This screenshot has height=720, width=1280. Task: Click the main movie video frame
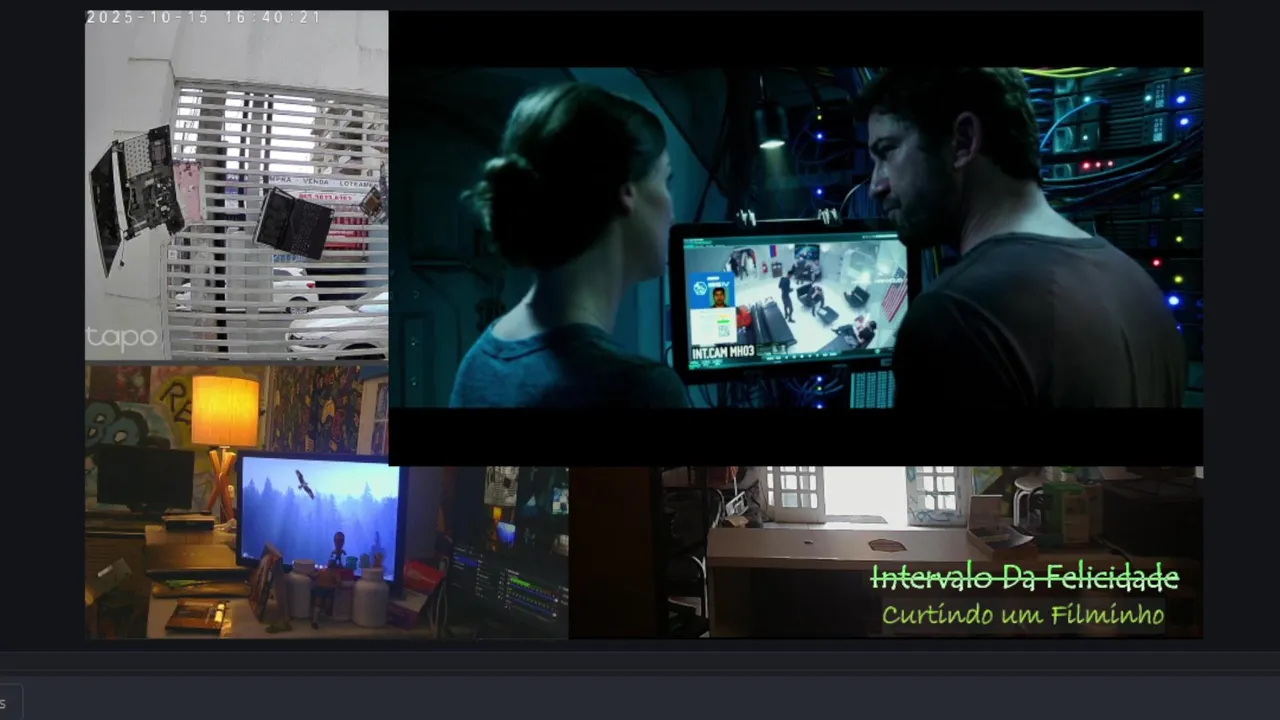[x=795, y=238]
